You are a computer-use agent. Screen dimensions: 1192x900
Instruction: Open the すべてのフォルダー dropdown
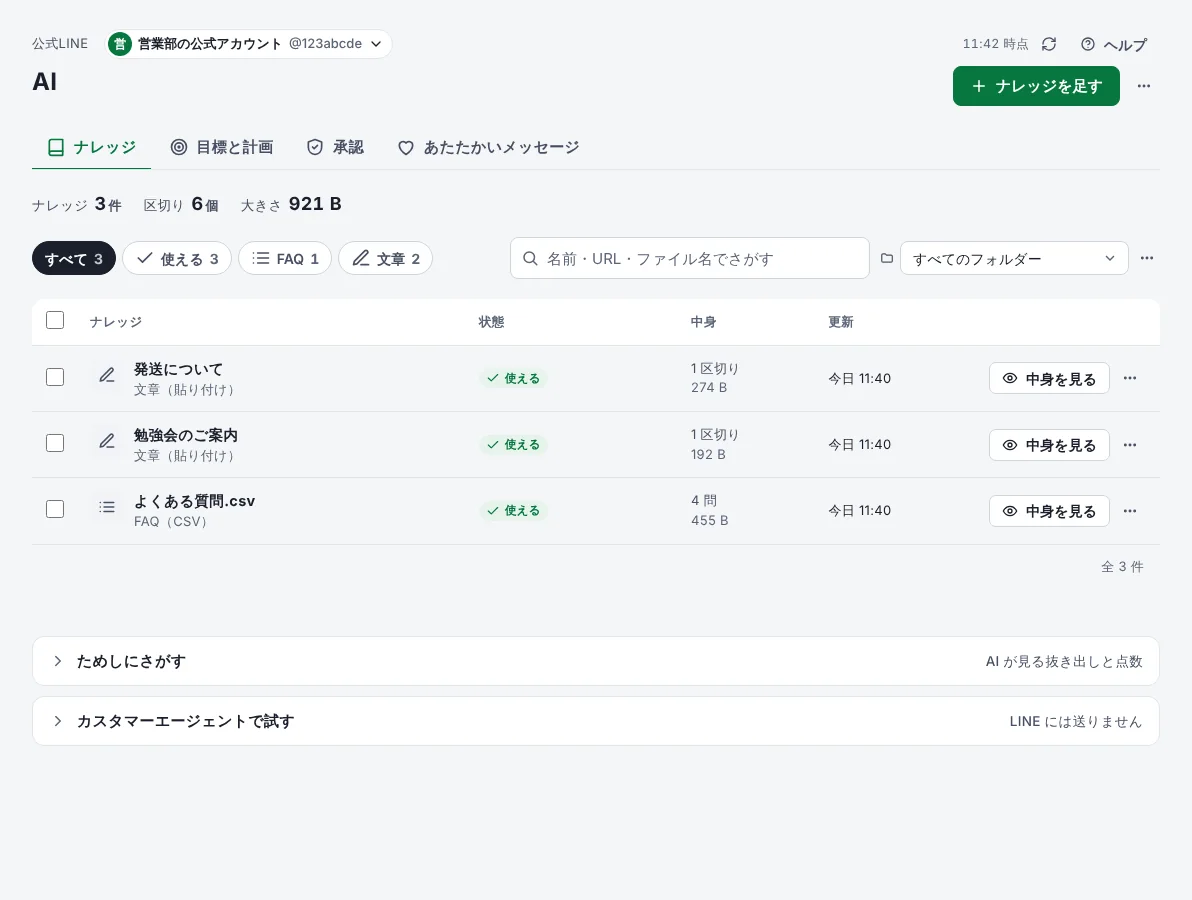tap(1014, 259)
